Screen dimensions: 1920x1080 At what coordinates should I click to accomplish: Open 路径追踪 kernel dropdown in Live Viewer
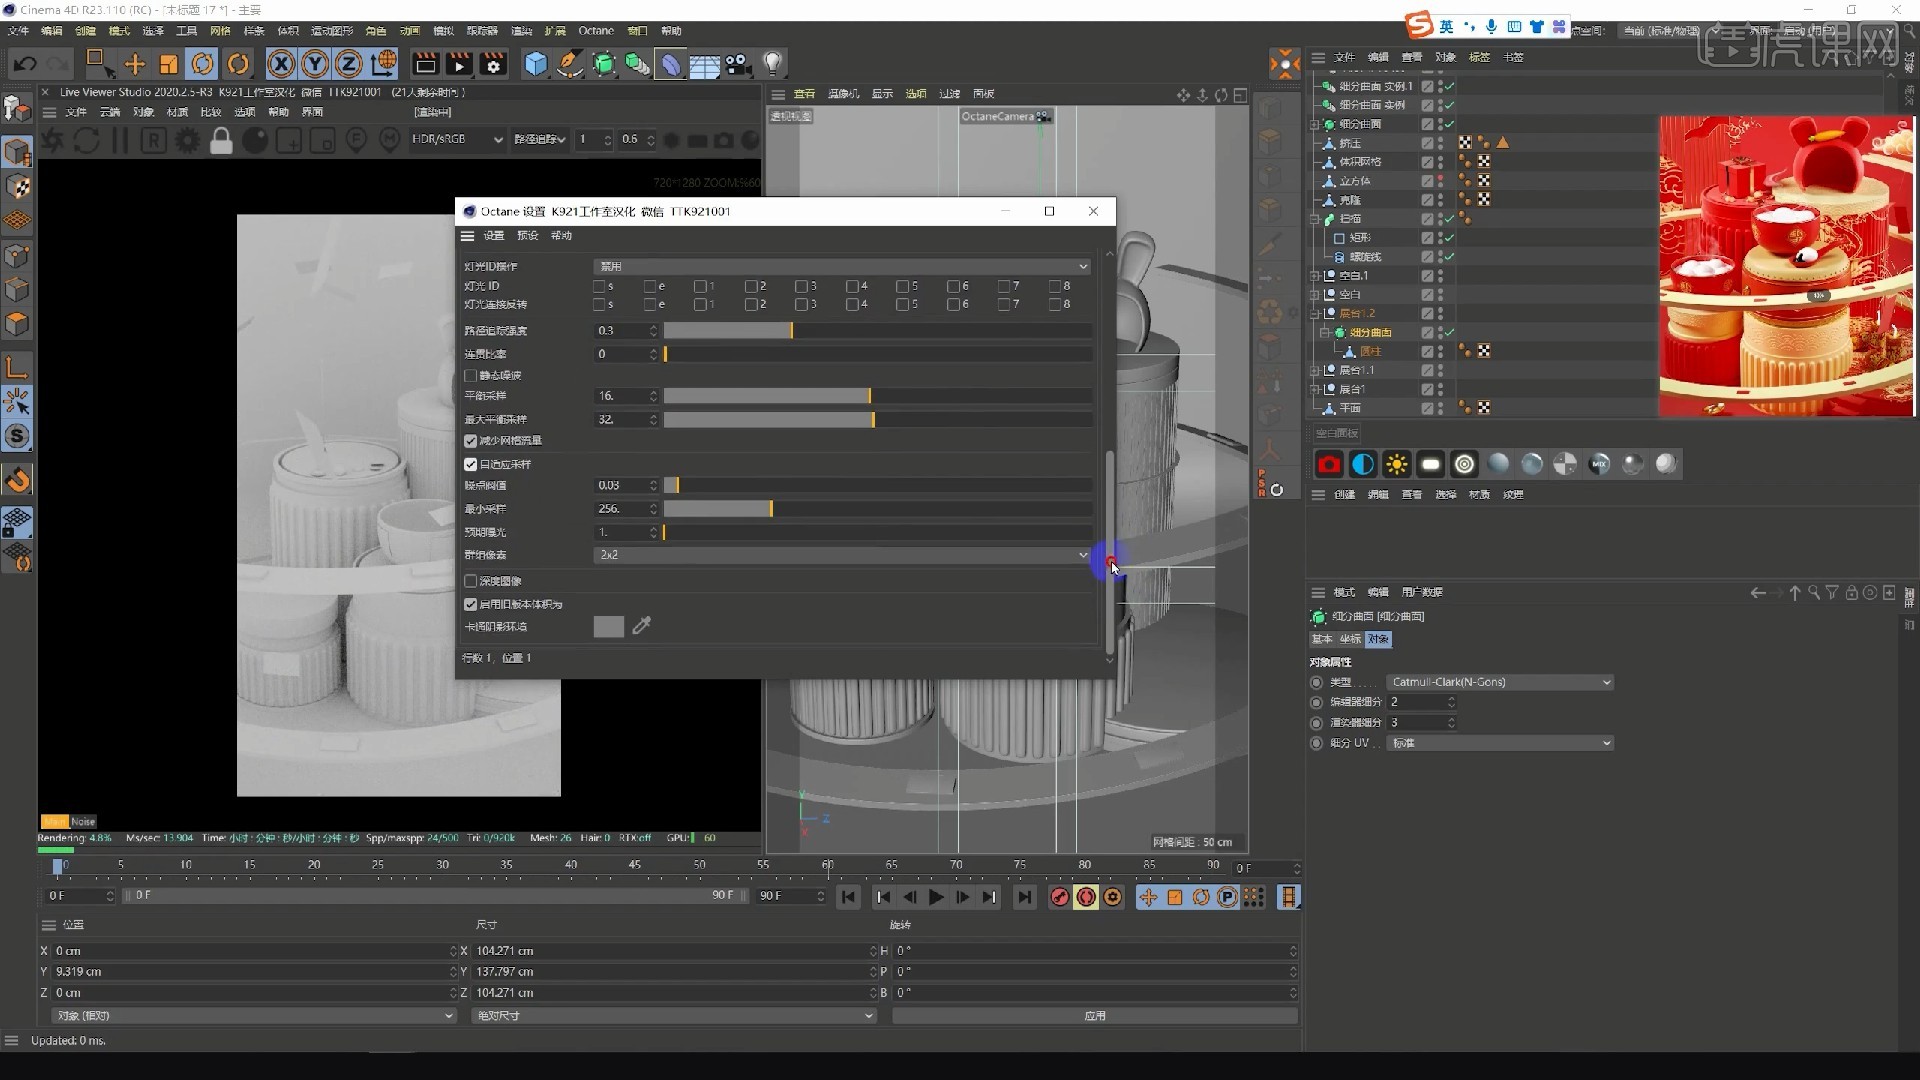[540, 139]
